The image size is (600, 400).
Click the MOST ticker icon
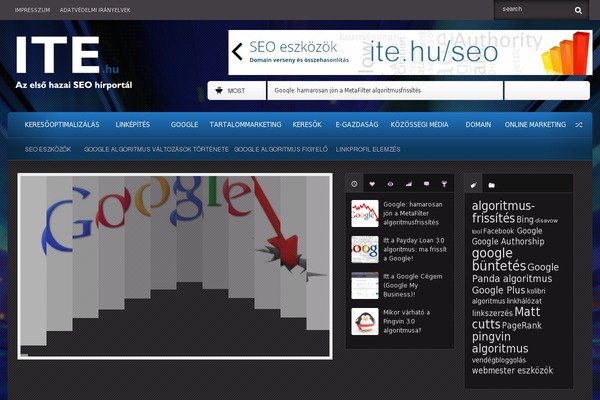pyautogui.click(x=219, y=90)
